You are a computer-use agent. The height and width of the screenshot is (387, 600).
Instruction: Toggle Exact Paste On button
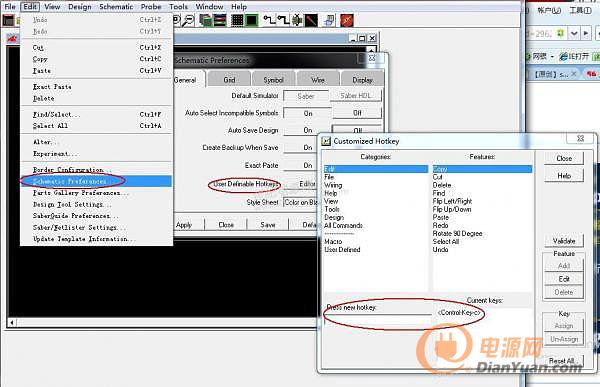tap(308, 165)
